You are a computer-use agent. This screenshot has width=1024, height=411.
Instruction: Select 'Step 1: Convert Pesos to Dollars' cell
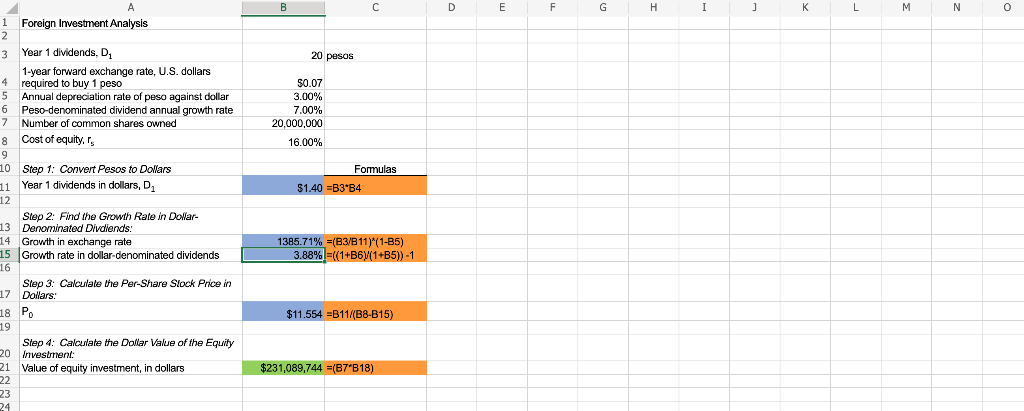tap(131, 169)
